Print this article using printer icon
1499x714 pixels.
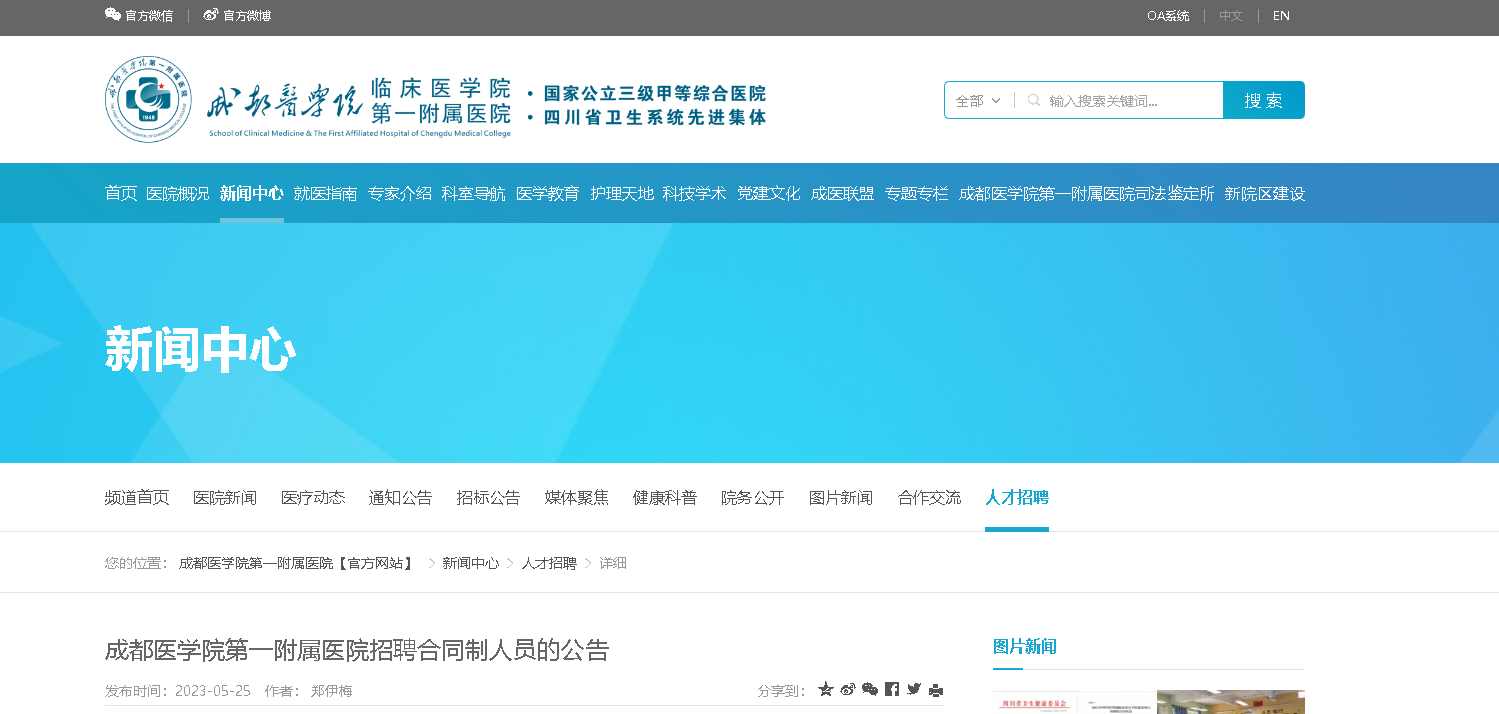tap(936, 689)
